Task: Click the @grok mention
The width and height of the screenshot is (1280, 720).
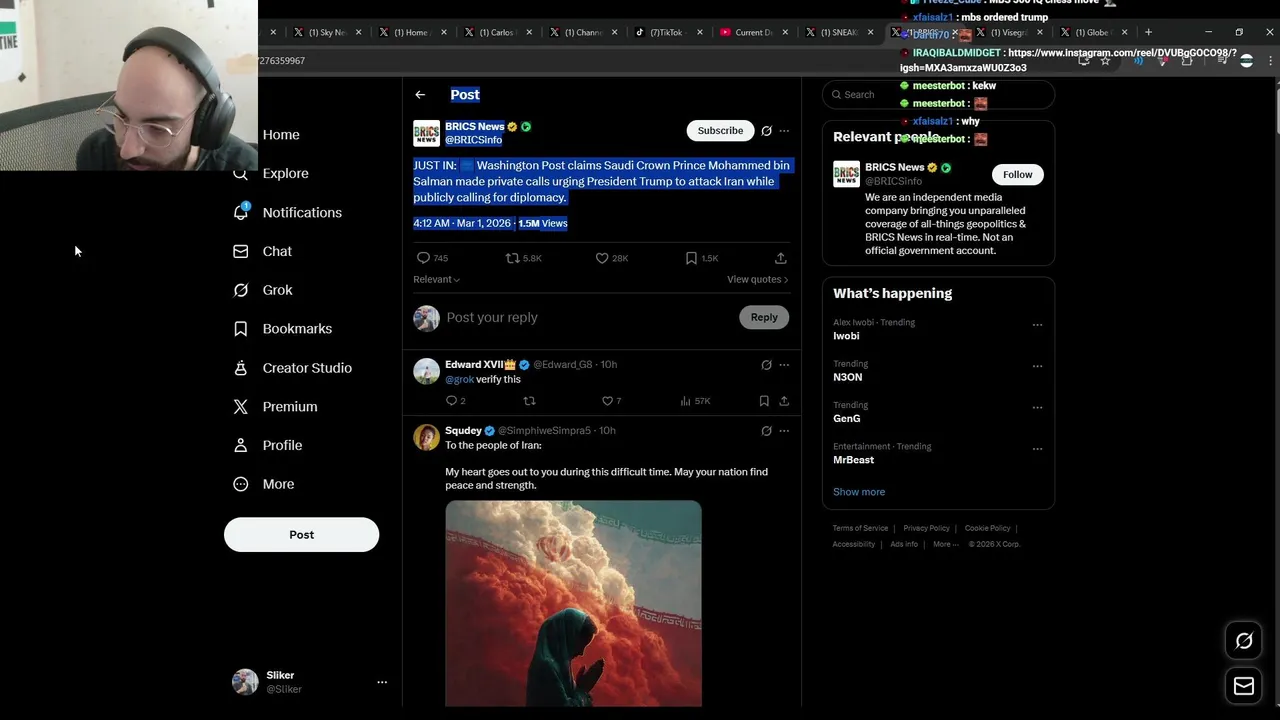Action: 459,380
